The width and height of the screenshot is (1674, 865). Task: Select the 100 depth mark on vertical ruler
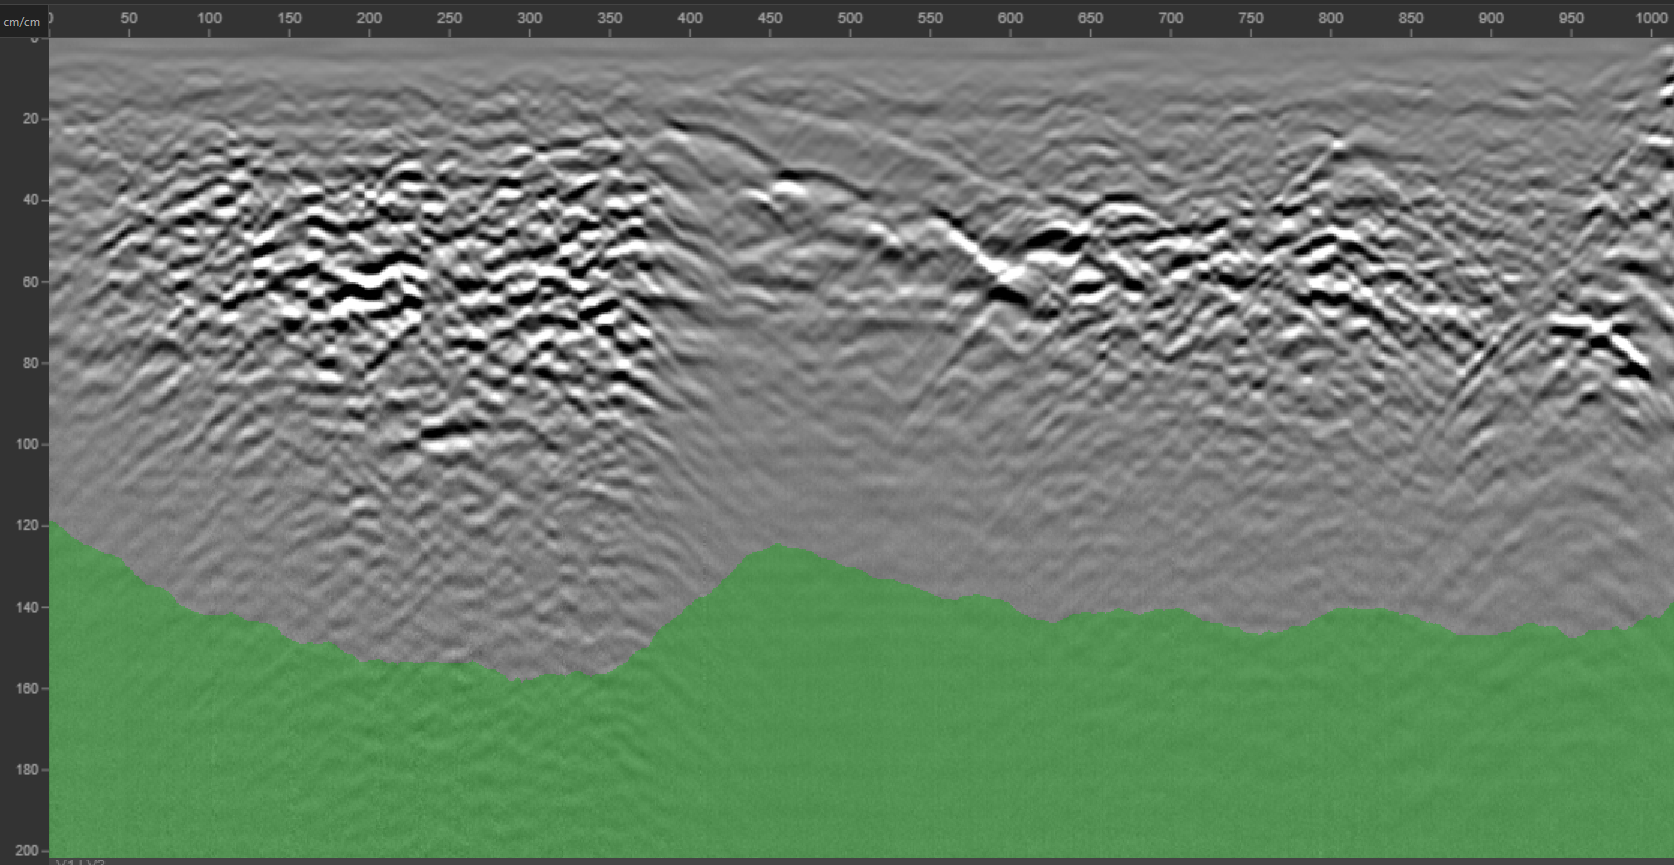click(x=27, y=444)
